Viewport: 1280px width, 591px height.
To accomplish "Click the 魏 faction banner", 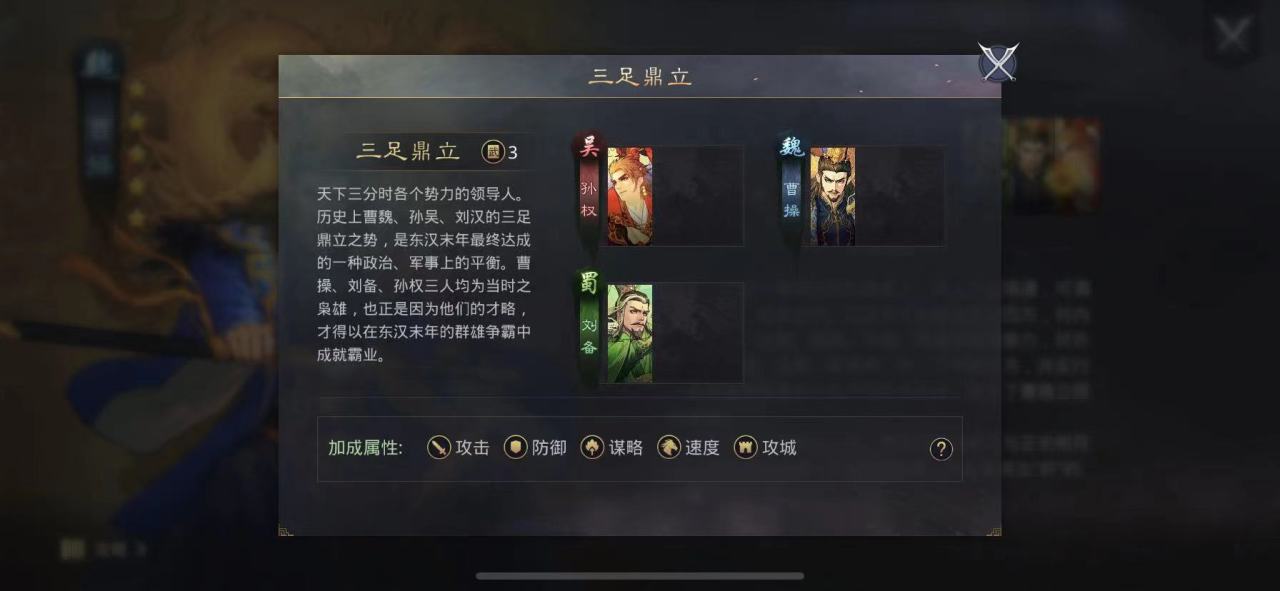I will [x=792, y=188].
